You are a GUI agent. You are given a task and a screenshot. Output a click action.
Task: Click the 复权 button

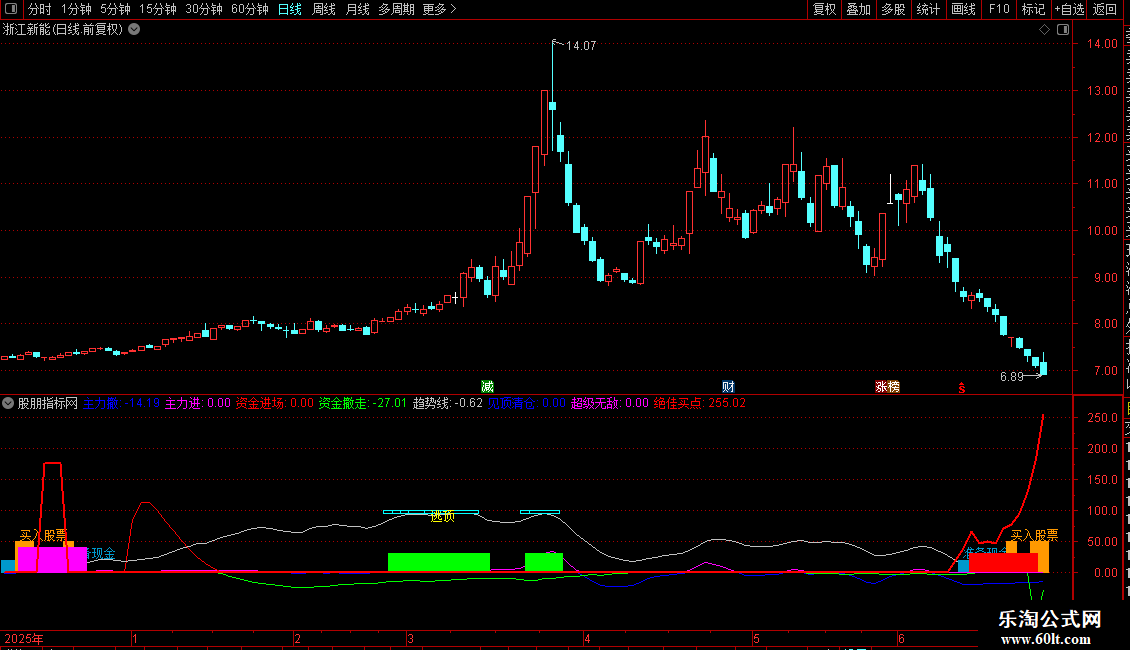point(824,9)
